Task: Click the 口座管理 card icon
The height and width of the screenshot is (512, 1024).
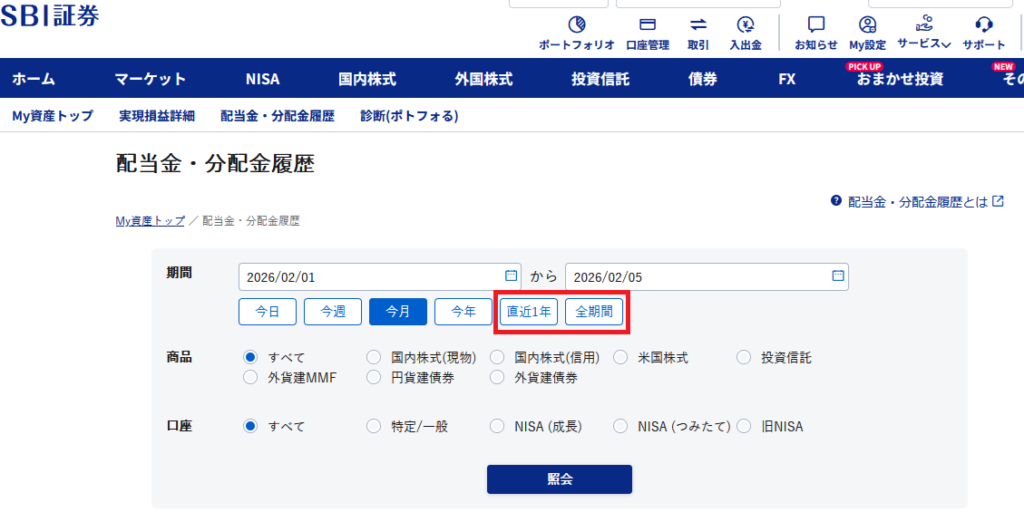Action: tap(647, 25)
